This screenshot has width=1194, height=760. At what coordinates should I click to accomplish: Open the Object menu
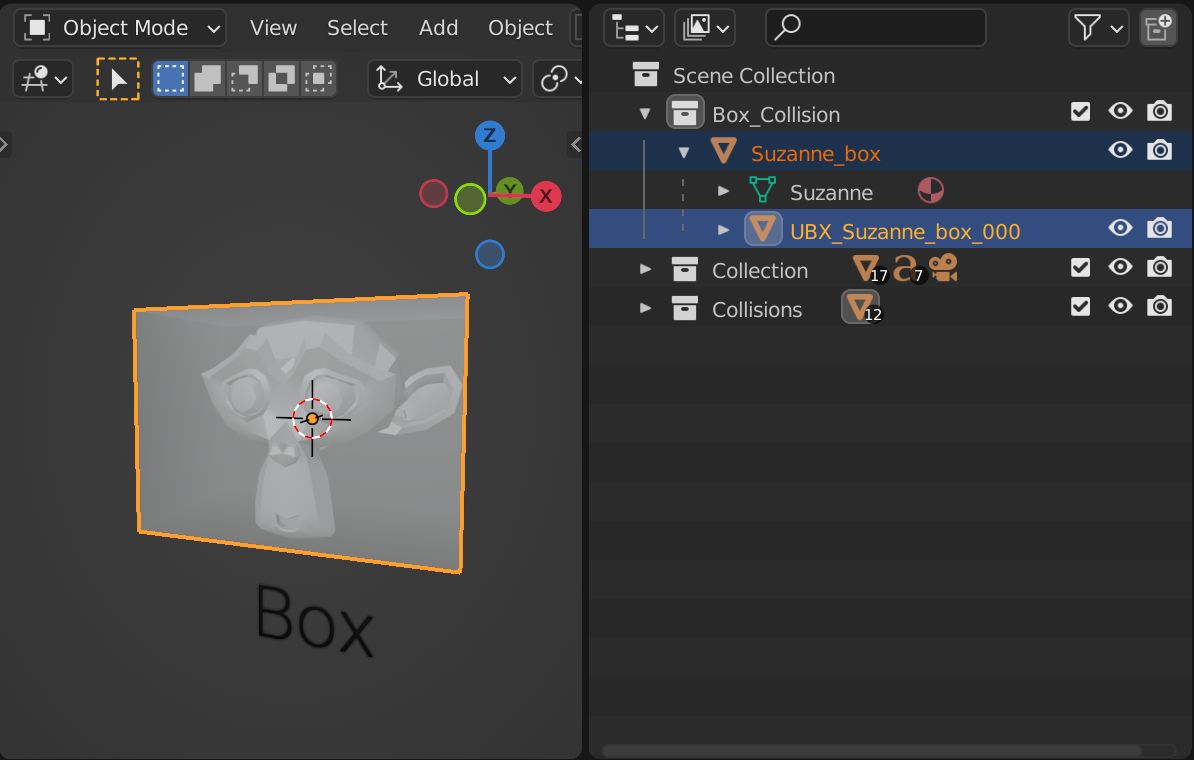click(x=520, y=27)
